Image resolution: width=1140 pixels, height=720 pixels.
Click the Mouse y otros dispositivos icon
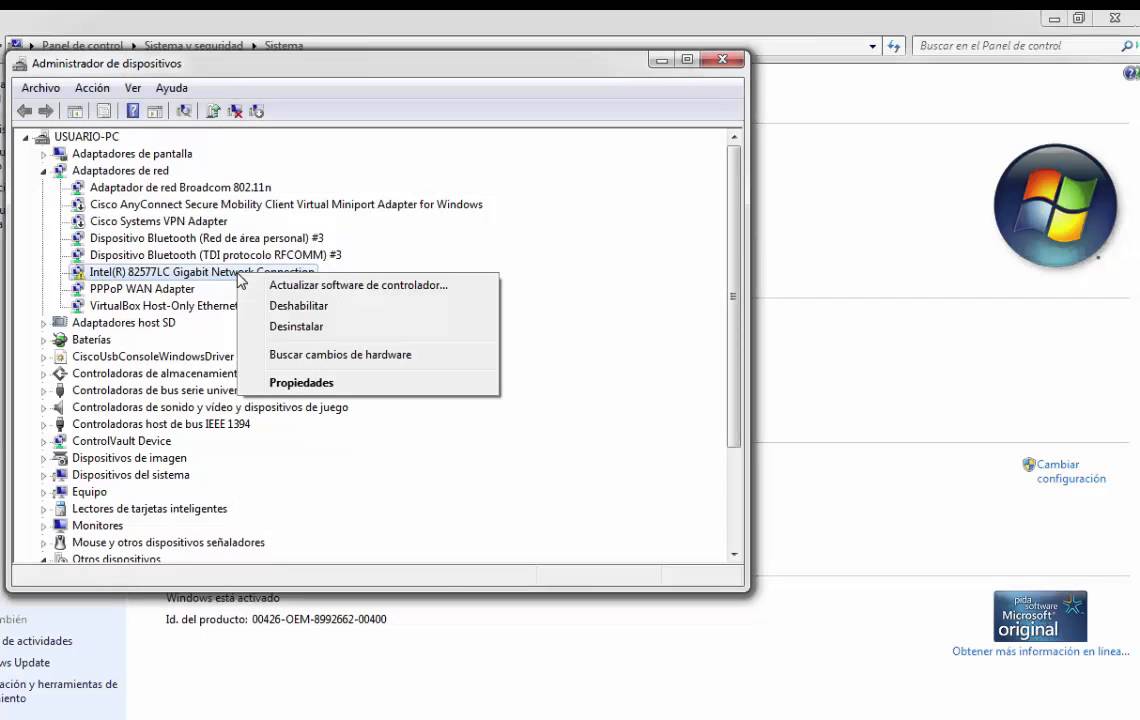[x=60, y=543]
